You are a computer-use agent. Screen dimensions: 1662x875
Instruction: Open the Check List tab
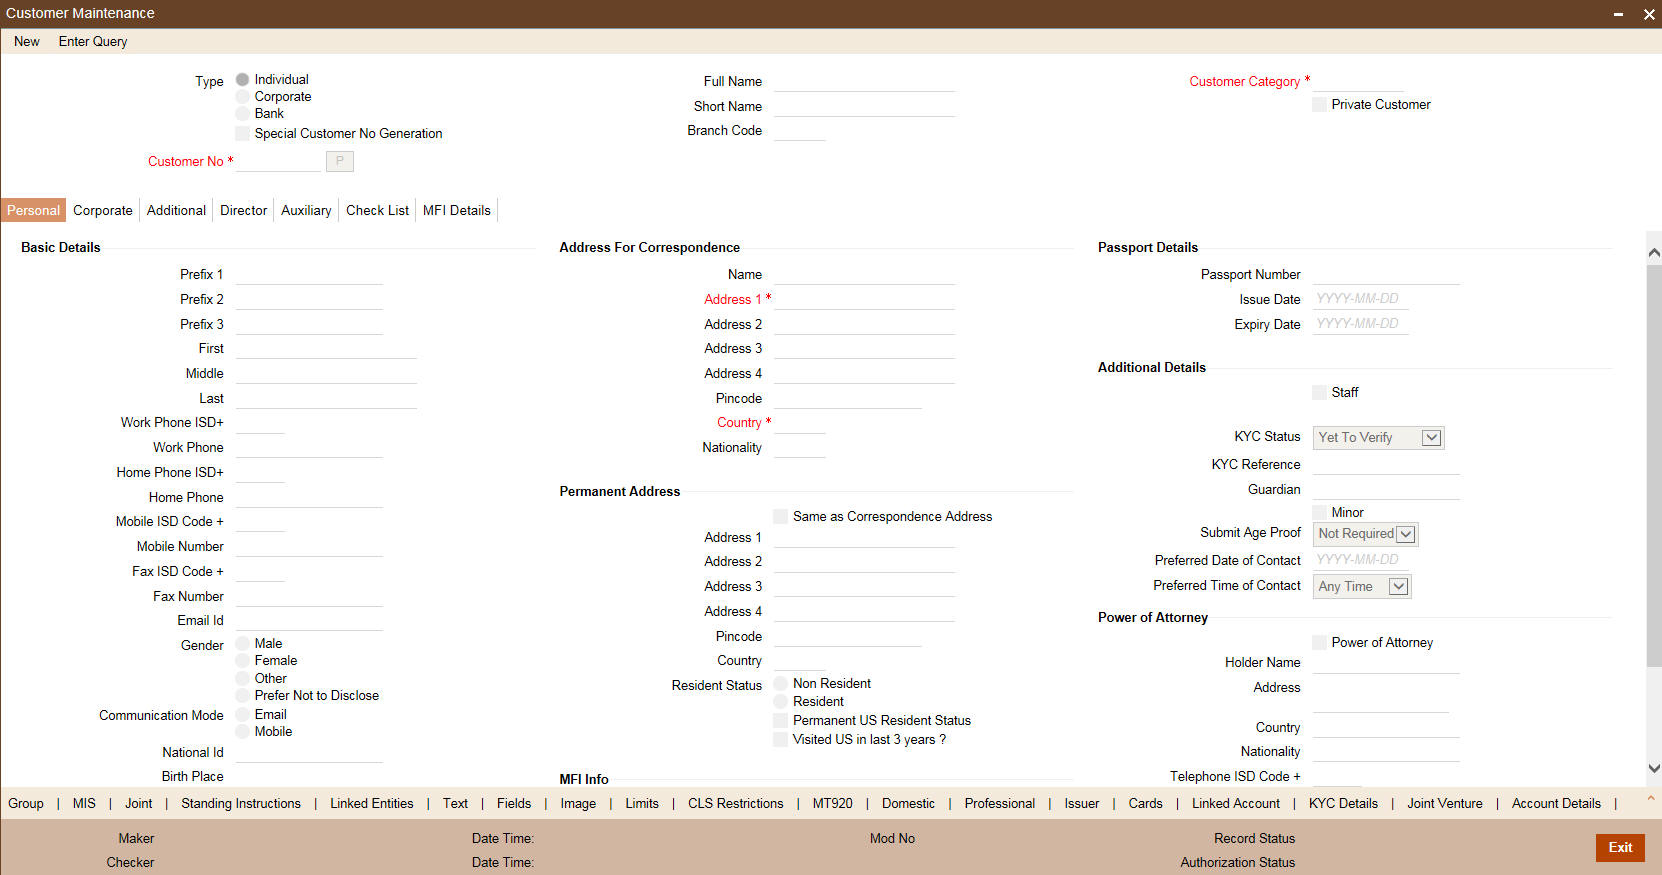tap(377, 210)
